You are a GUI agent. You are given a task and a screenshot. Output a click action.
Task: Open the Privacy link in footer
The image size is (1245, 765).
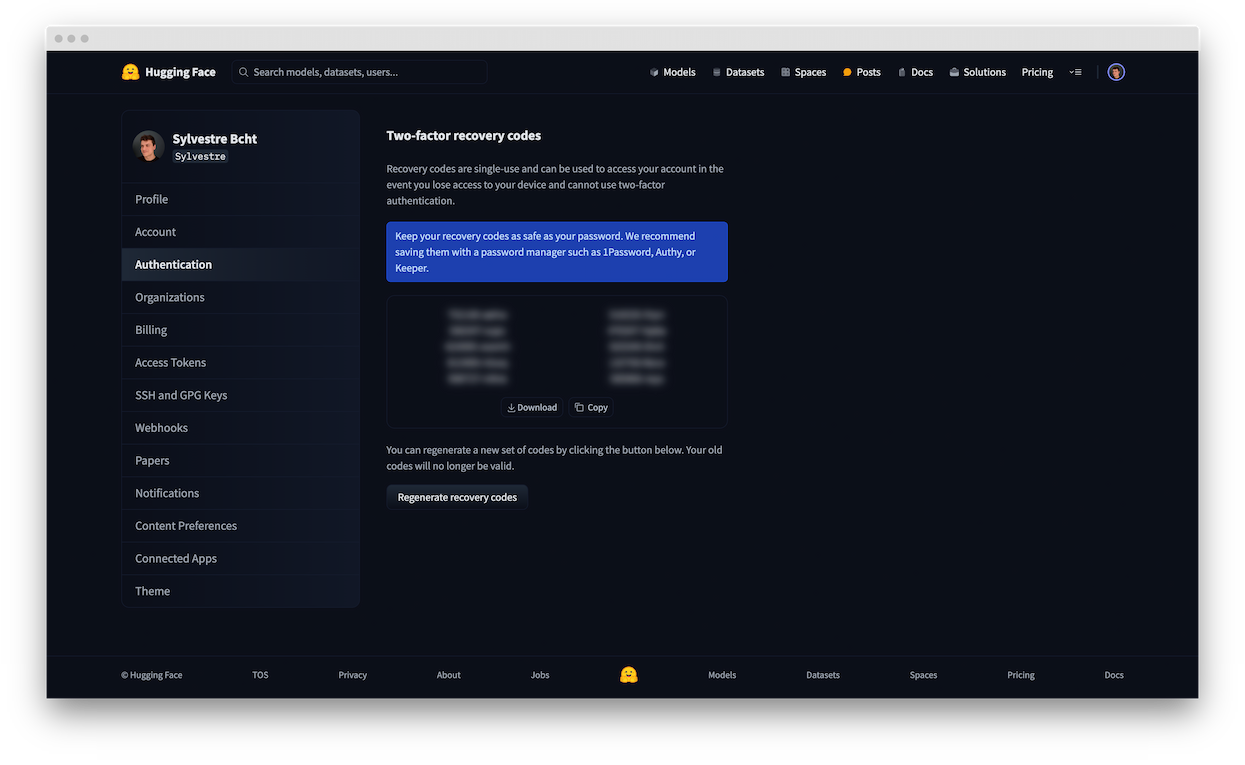click(352, 675)
